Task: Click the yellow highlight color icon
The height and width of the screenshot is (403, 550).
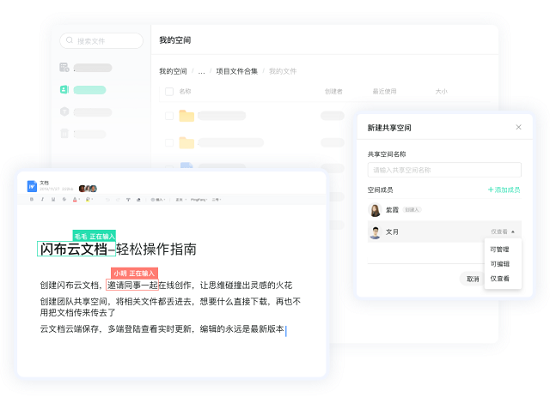Action: pos(88,199)
